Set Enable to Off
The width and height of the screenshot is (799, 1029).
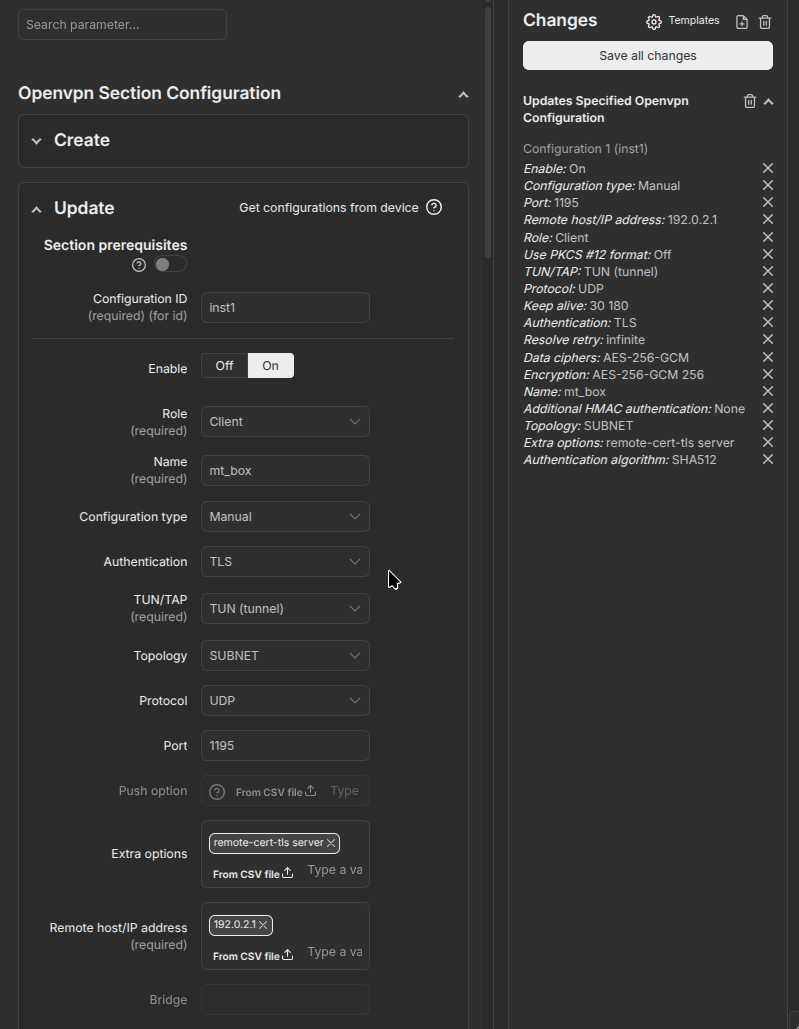224,366
